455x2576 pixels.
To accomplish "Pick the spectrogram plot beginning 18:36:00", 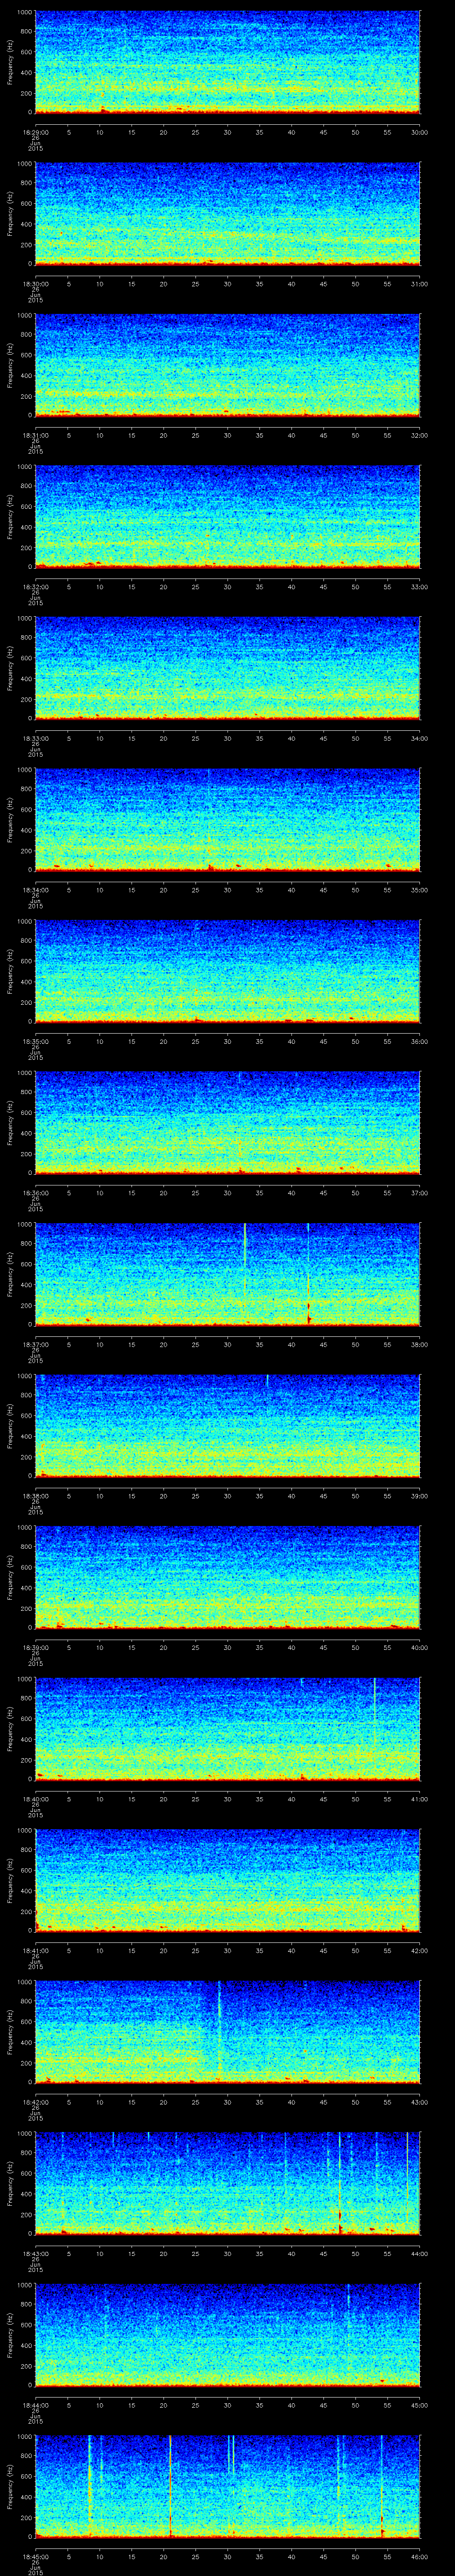I will (x=228, y=1123).
